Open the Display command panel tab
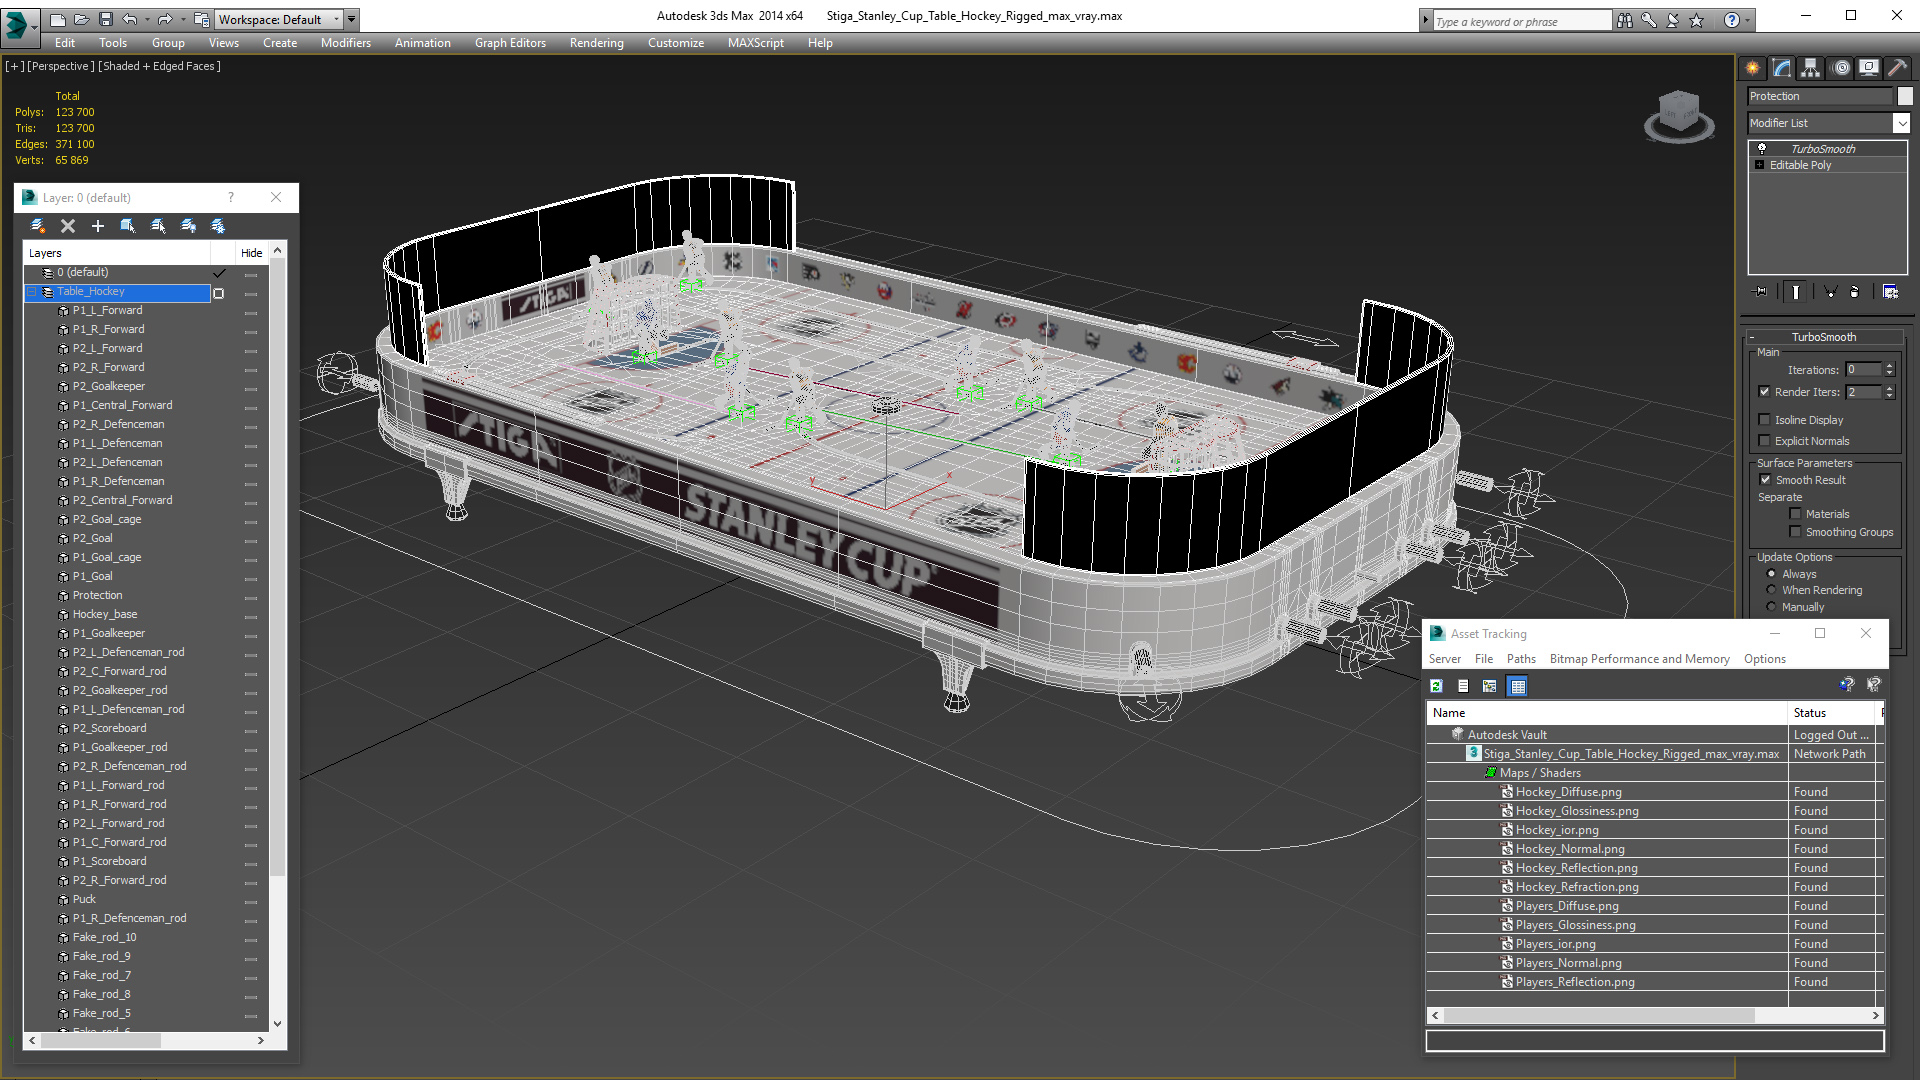1920x1080 pixels. (x=1868, y=68)
